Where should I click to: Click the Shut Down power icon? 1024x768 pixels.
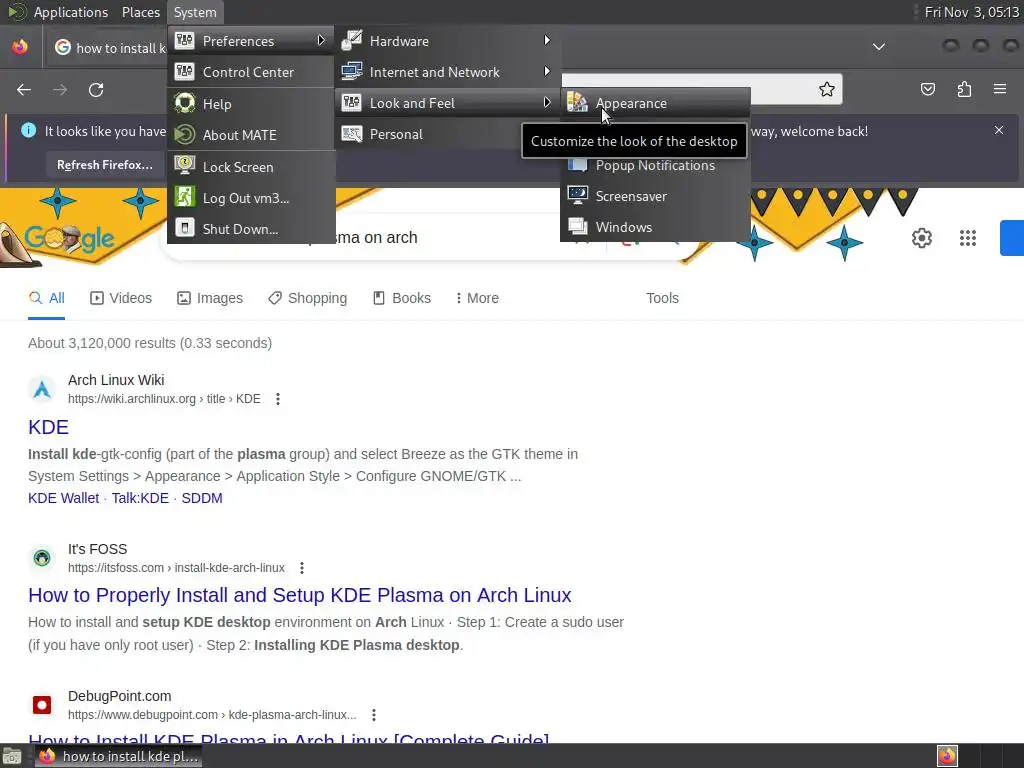click(x=185, y=228)
